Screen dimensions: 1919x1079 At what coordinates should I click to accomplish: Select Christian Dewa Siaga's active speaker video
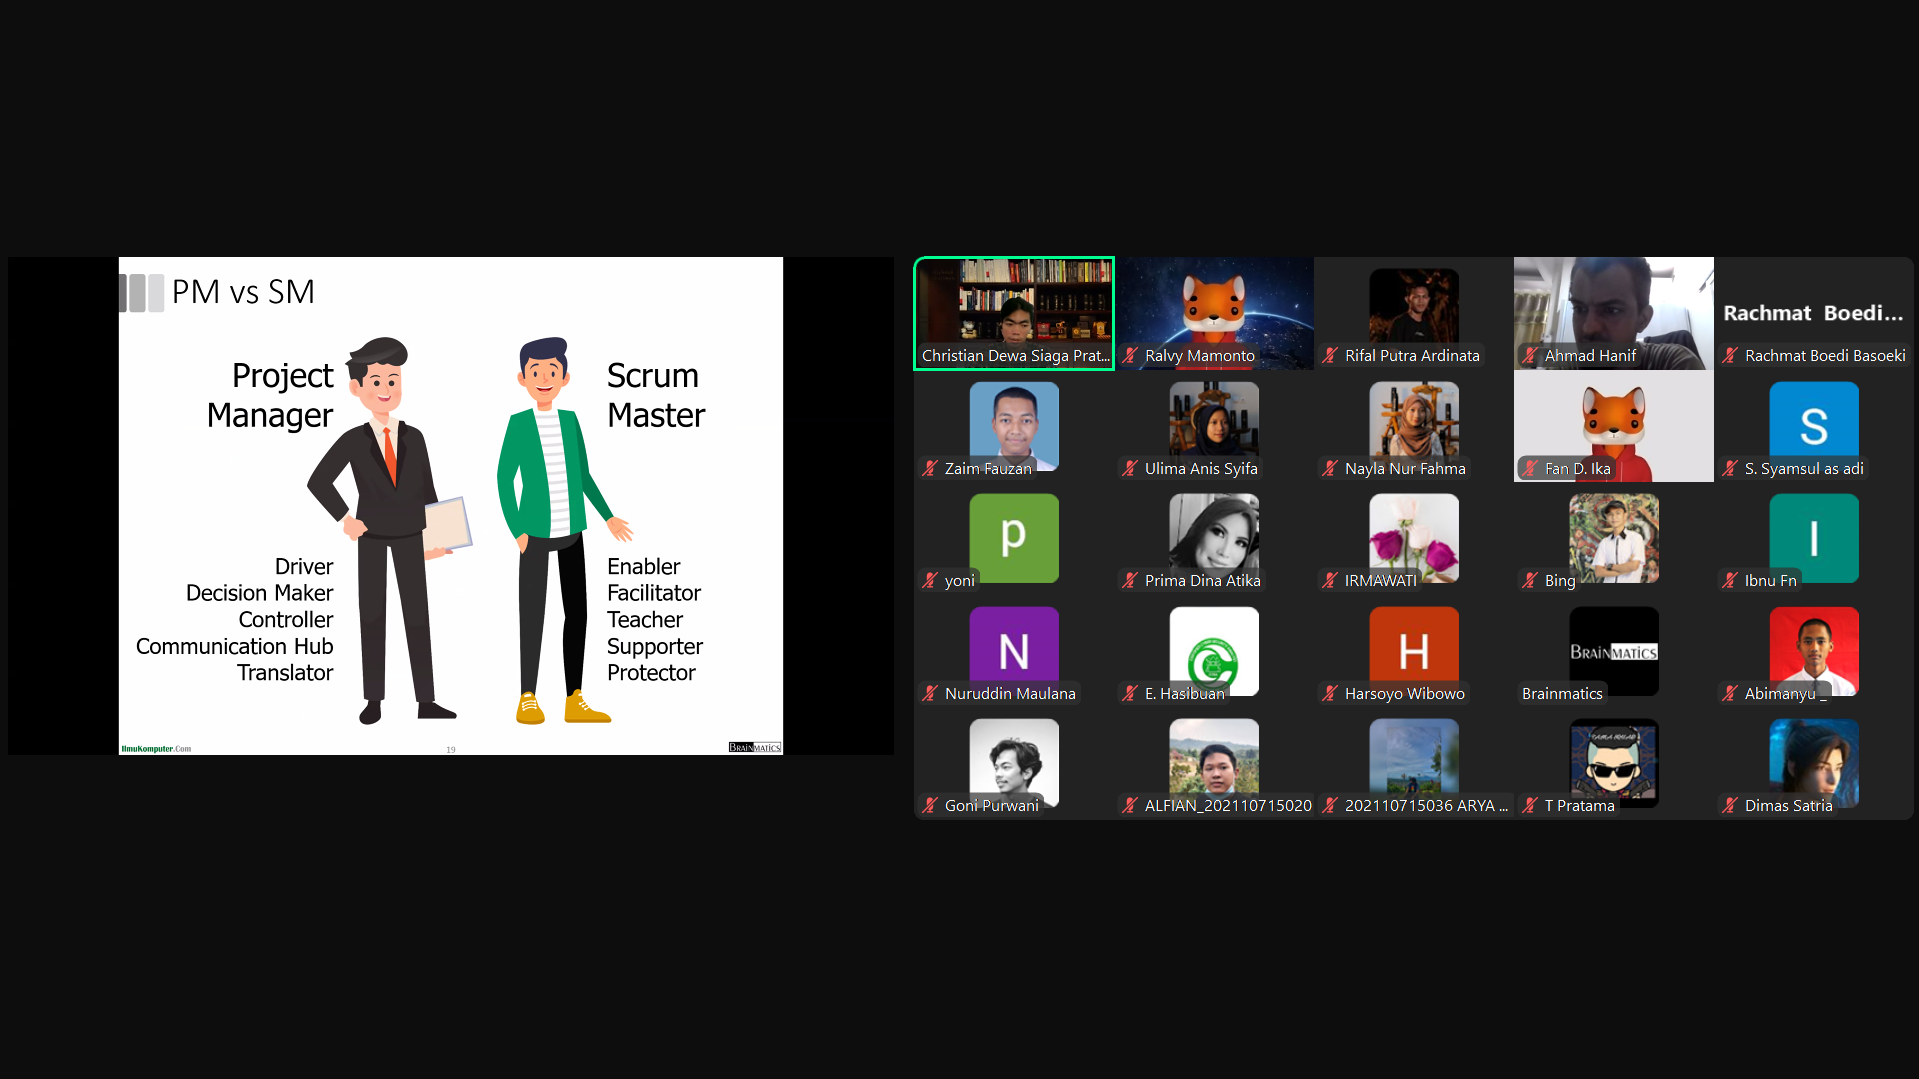(1013, 305)
